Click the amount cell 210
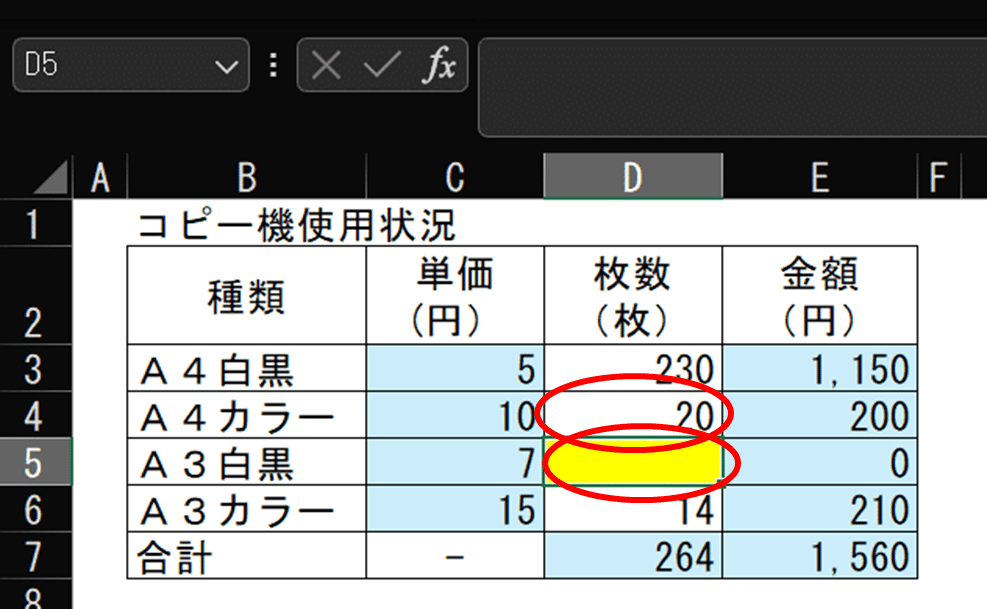Screen dimensions: 987x609 click(820, 509)
